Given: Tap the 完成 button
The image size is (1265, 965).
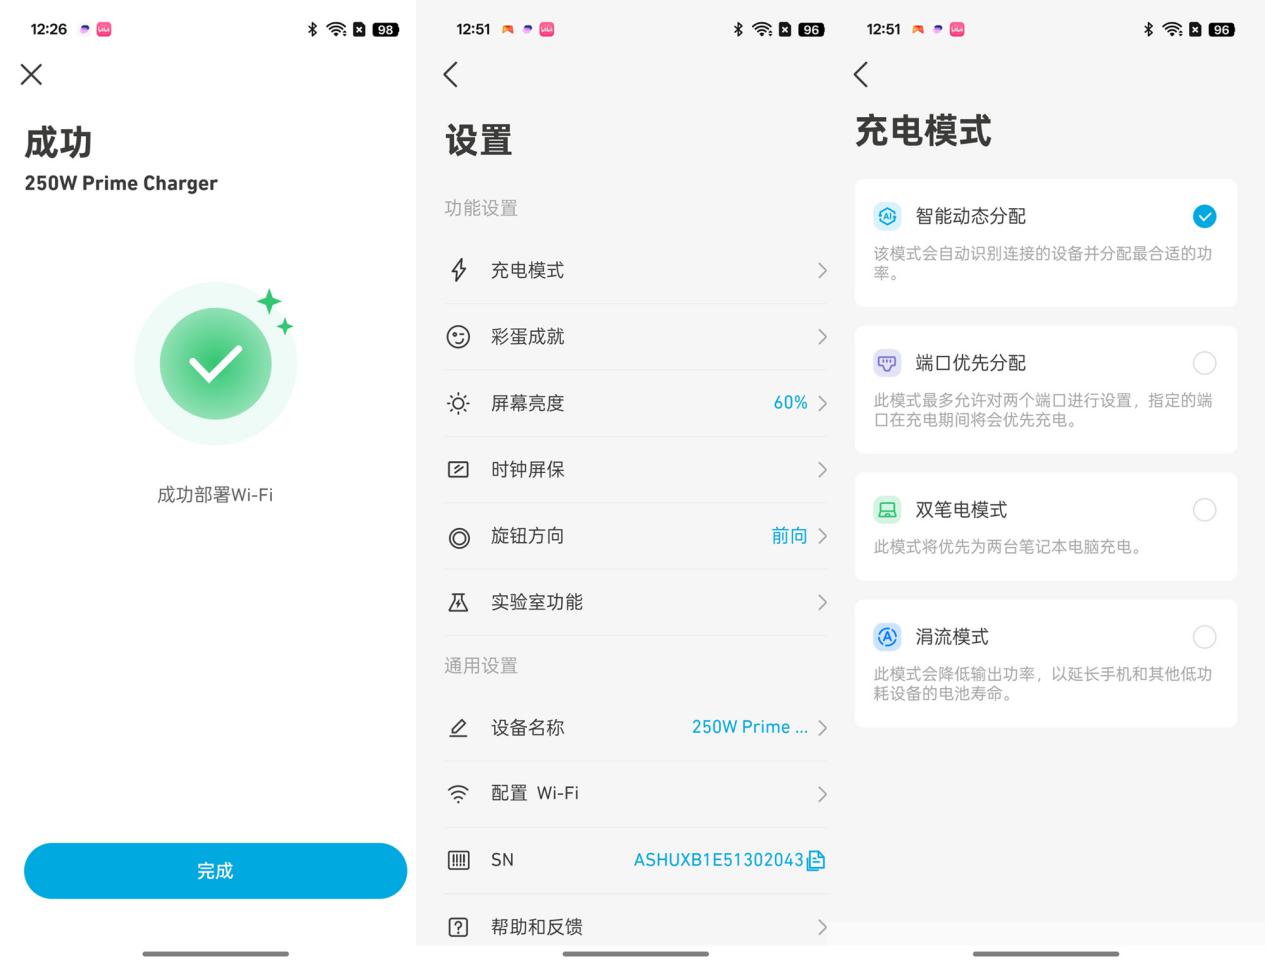Looking at the screenshot, I should [x=215, y=870].
